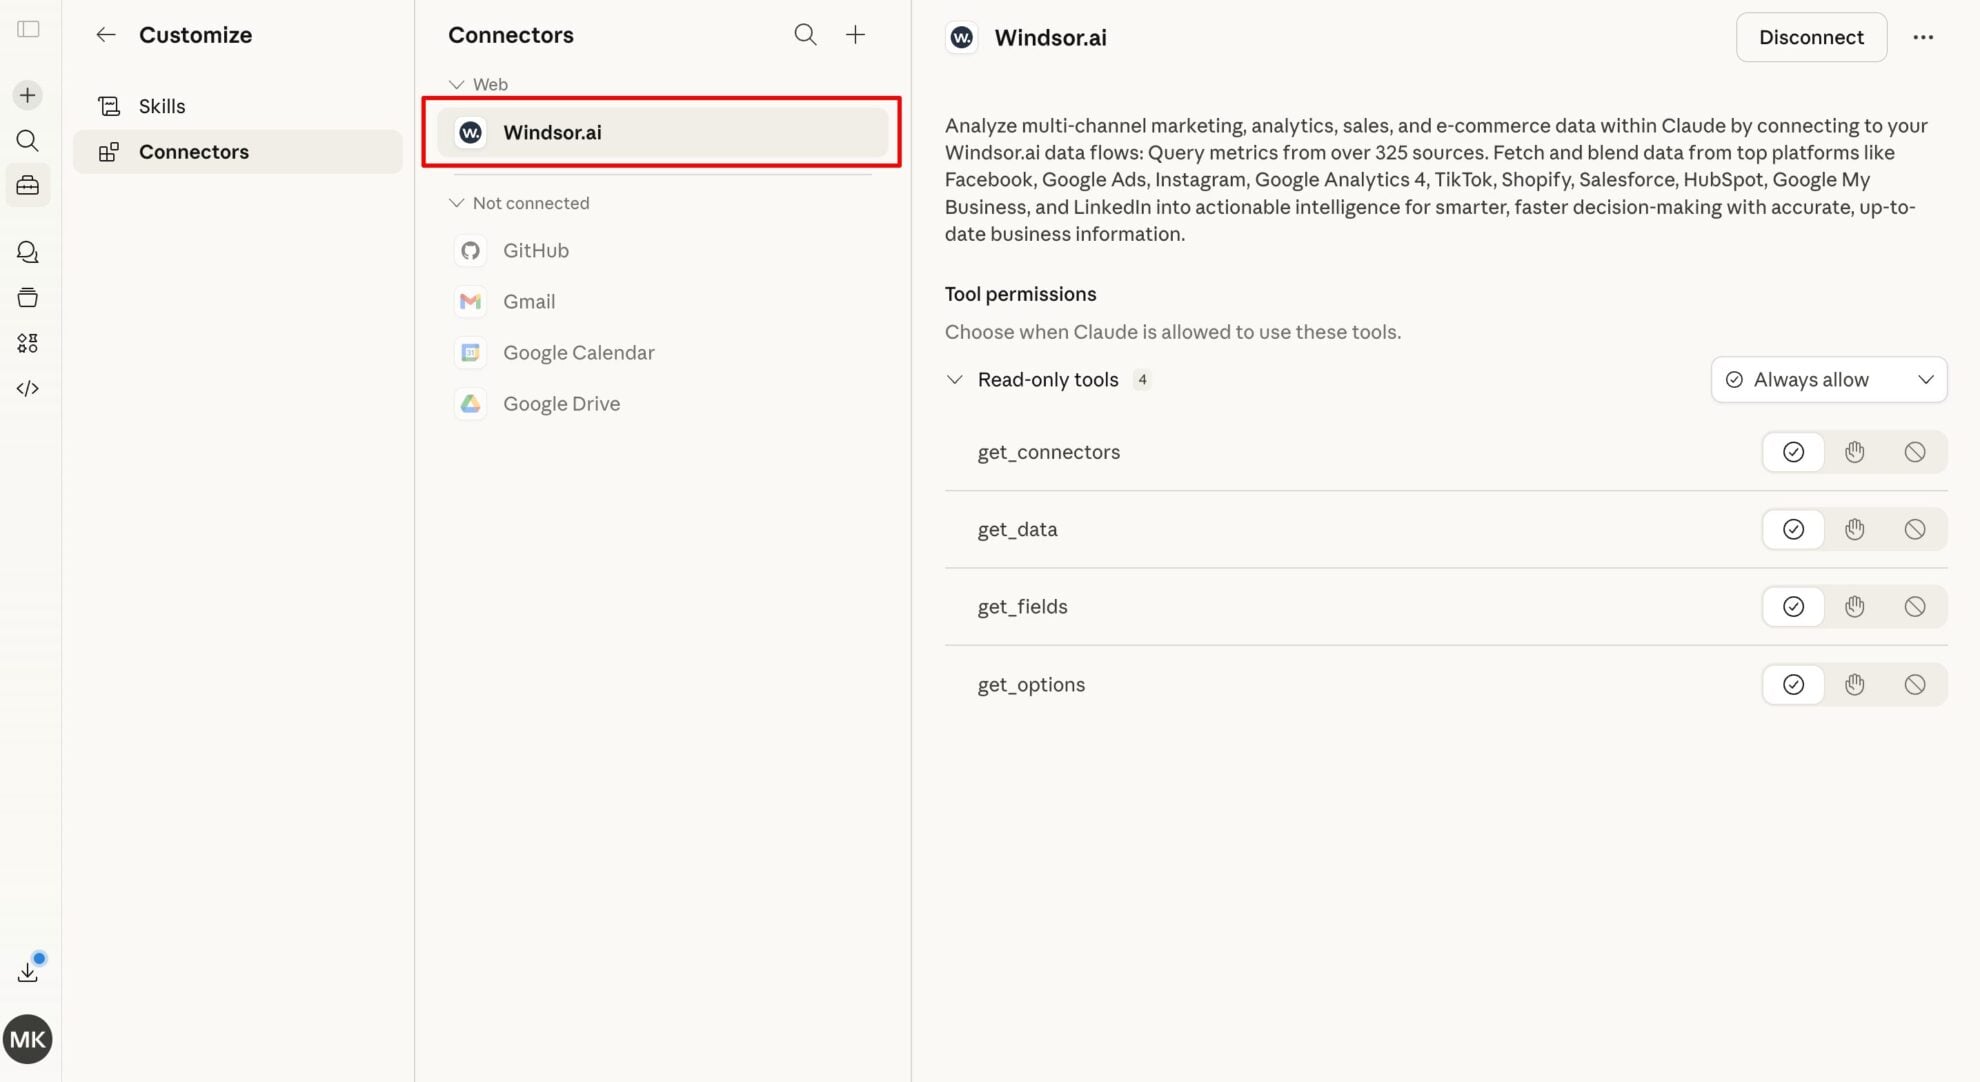This screenshot has height=1082, width=1980.
Task: Open the download icon with blue badge
Action: 28,971
